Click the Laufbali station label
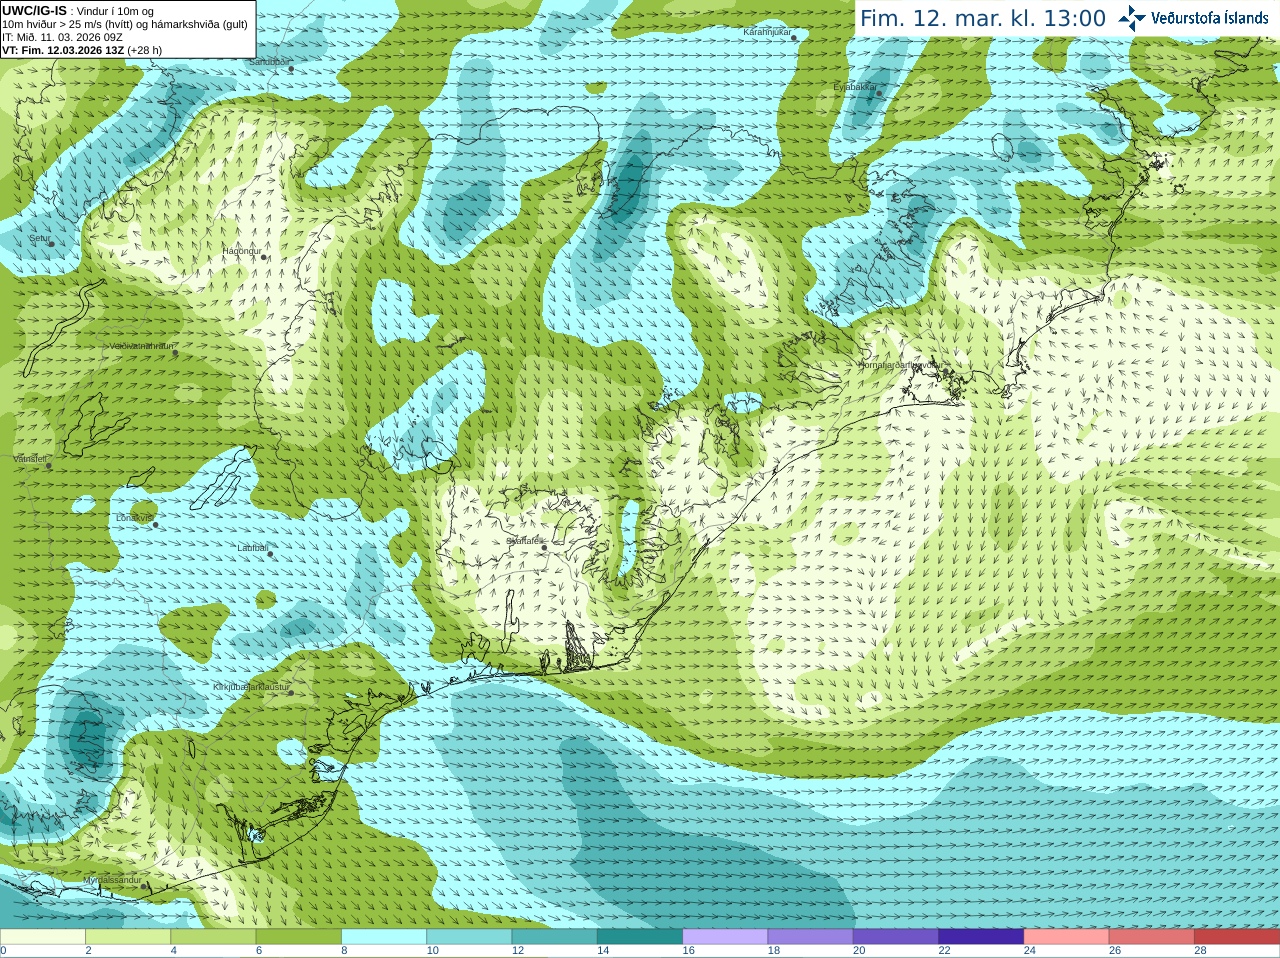This screenshot has width=1280, height=958. click(x=252, y=548)
